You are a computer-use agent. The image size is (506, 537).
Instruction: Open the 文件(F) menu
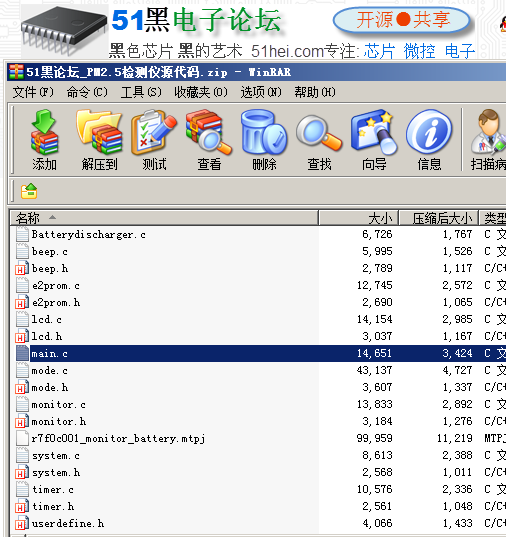(33, 92)
